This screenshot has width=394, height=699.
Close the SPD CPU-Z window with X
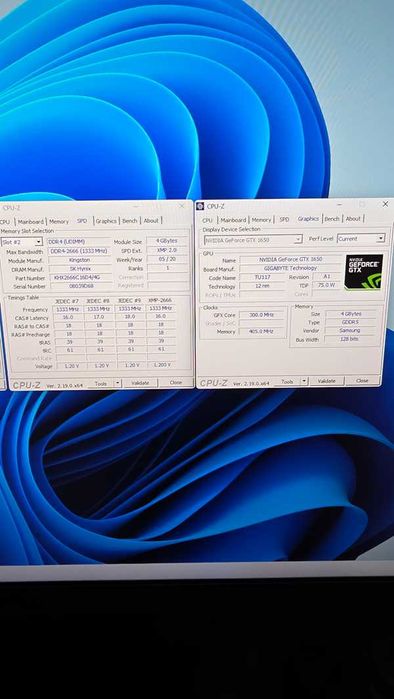[181, 206]
